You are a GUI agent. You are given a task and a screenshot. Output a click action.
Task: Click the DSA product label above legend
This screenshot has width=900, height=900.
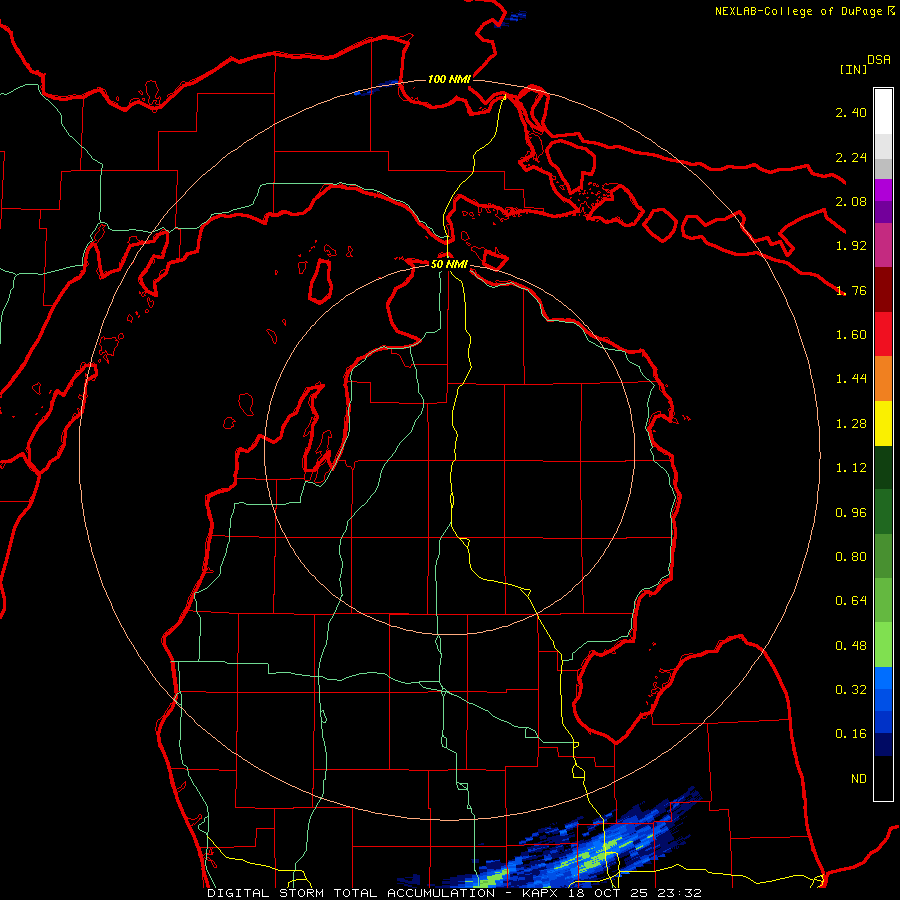[879, 60]
